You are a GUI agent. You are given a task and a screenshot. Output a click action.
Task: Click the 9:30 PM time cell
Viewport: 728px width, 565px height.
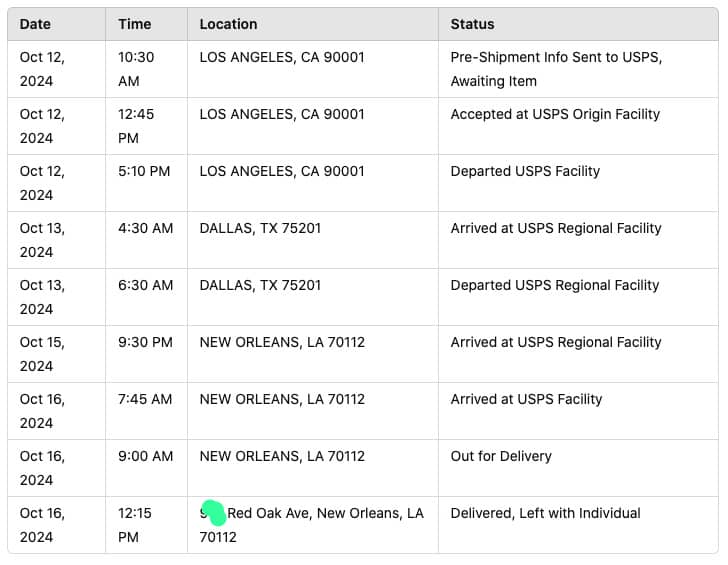pyautogui.click(x=145, y=342)
